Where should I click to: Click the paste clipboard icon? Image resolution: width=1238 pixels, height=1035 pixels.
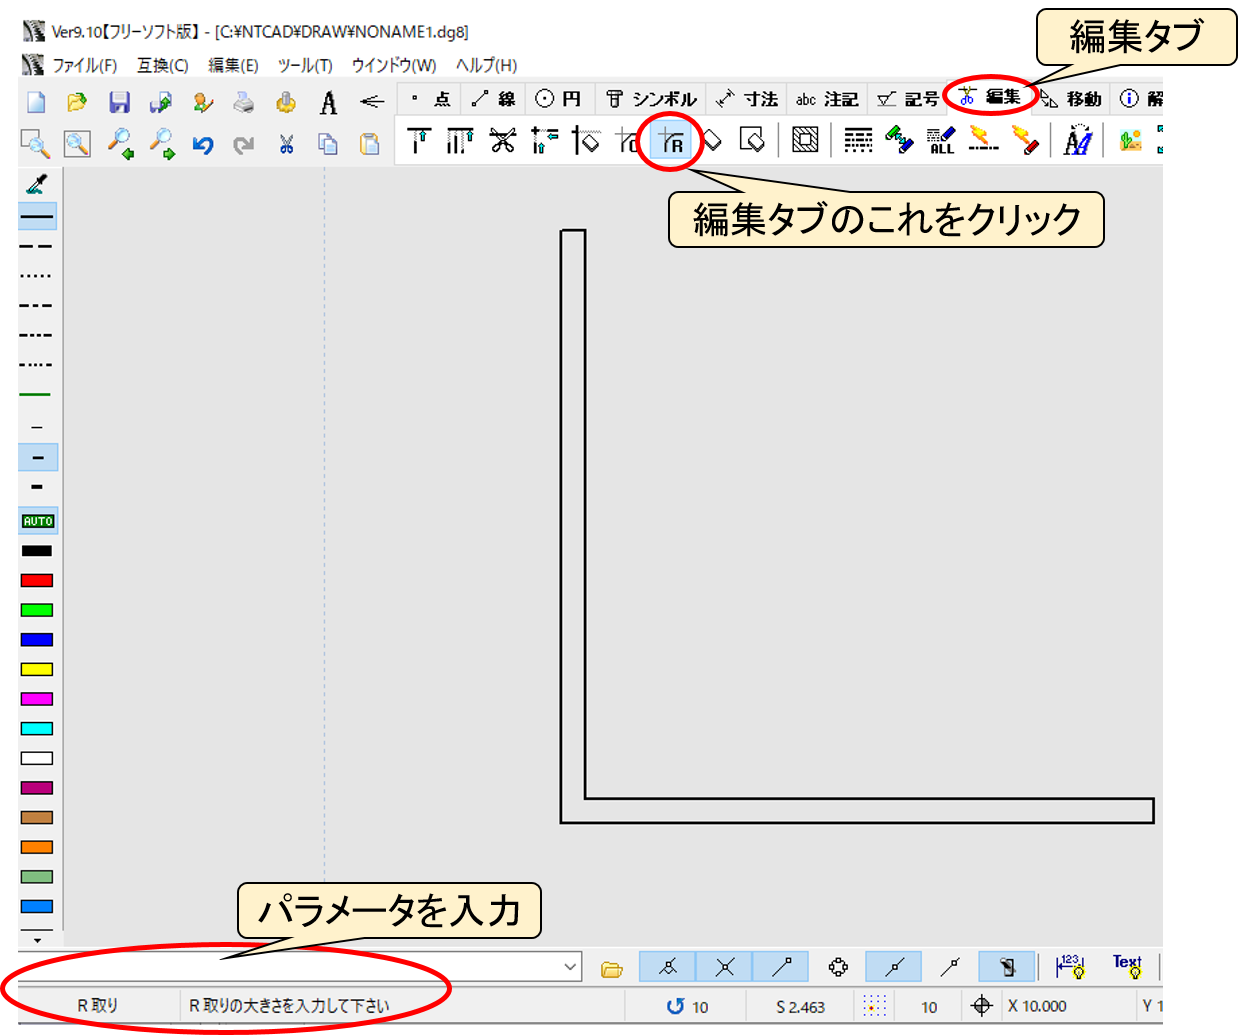(x=369, y=145)
